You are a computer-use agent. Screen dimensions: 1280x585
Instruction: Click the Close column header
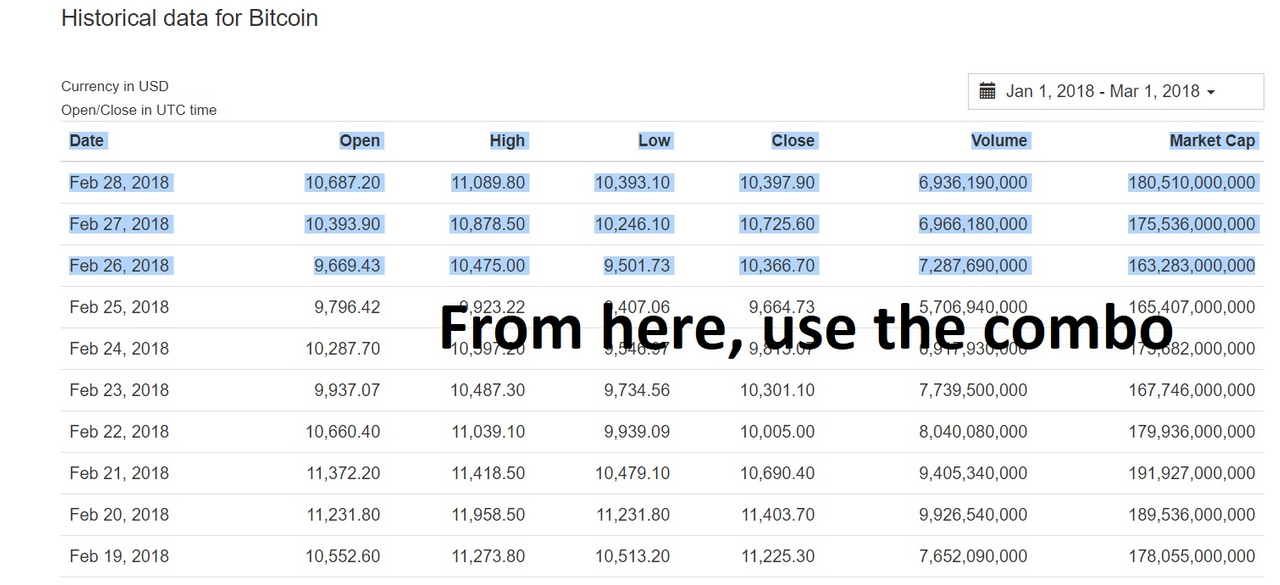793,141
